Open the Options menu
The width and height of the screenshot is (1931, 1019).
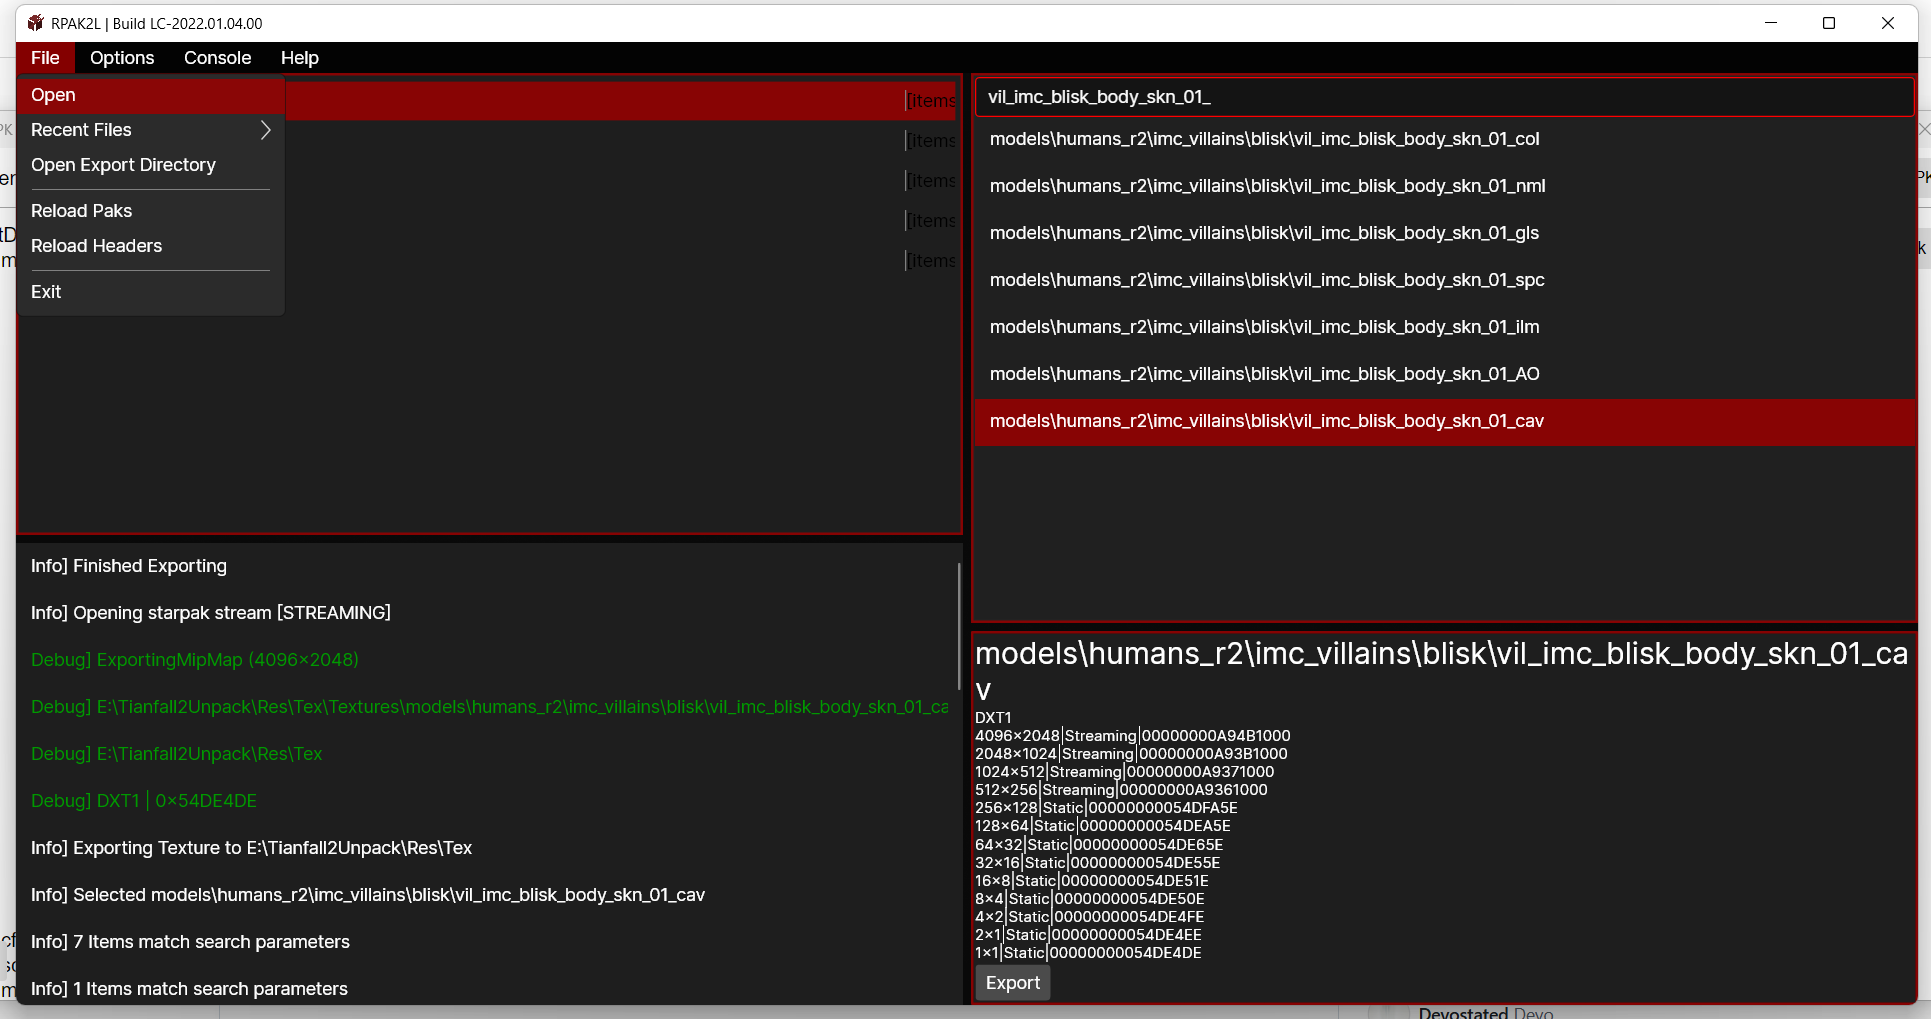click(122, 58)
